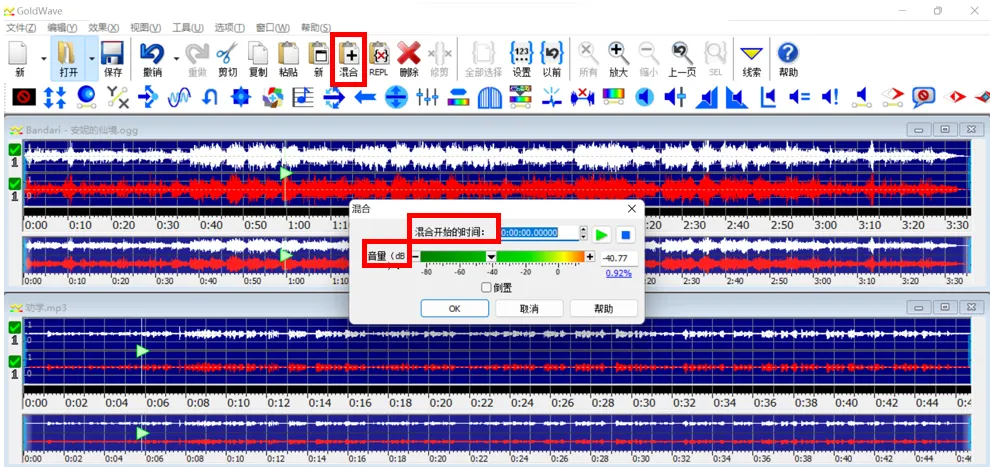Open the 设置 selection settings icon
The image size is (990, 467).
pyautogui.click(x=522, y=54)
